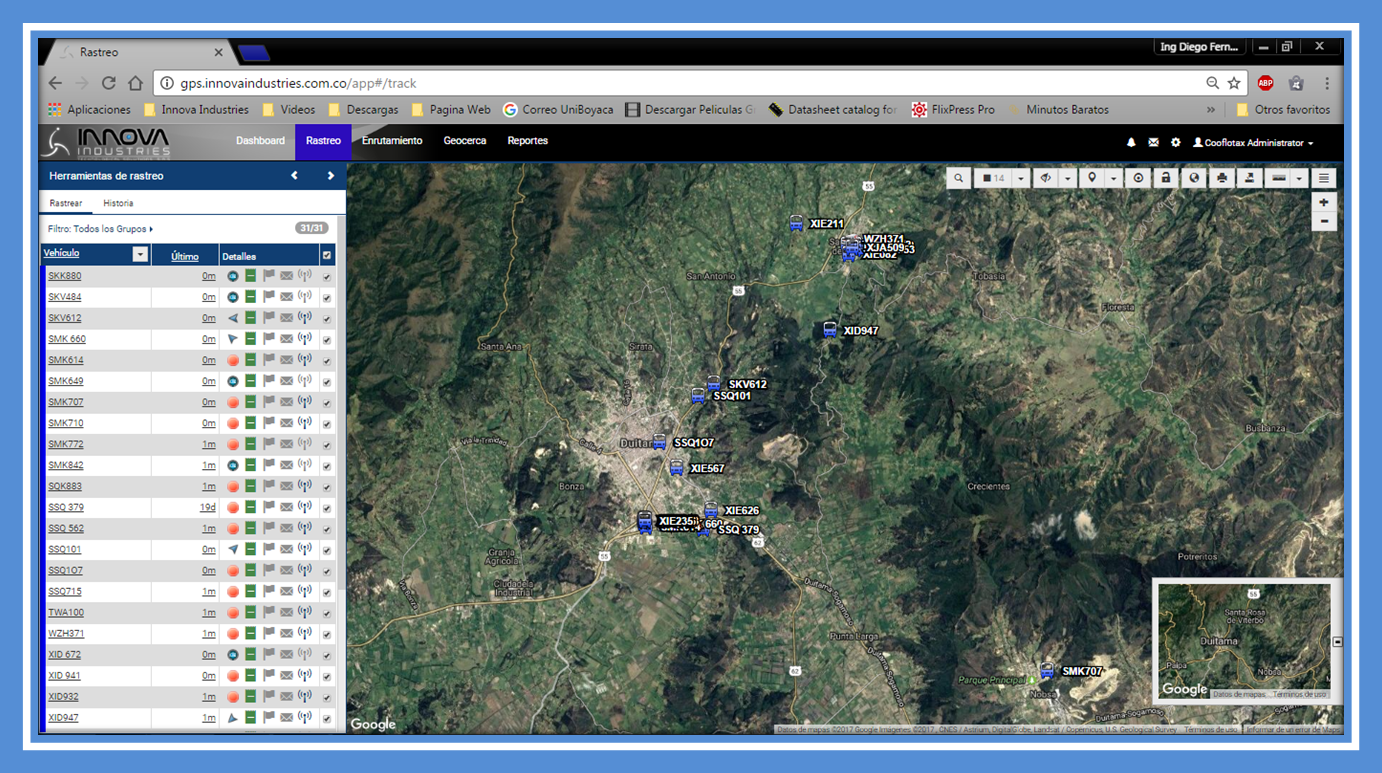Click the overview minimap thumbnail
This screenshot has width=1382, height=773.
[1243, 640]
